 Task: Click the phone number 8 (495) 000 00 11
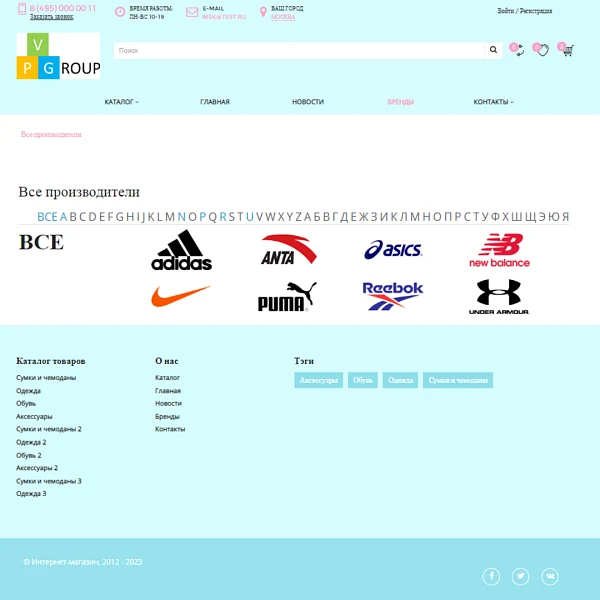(63, 8)
